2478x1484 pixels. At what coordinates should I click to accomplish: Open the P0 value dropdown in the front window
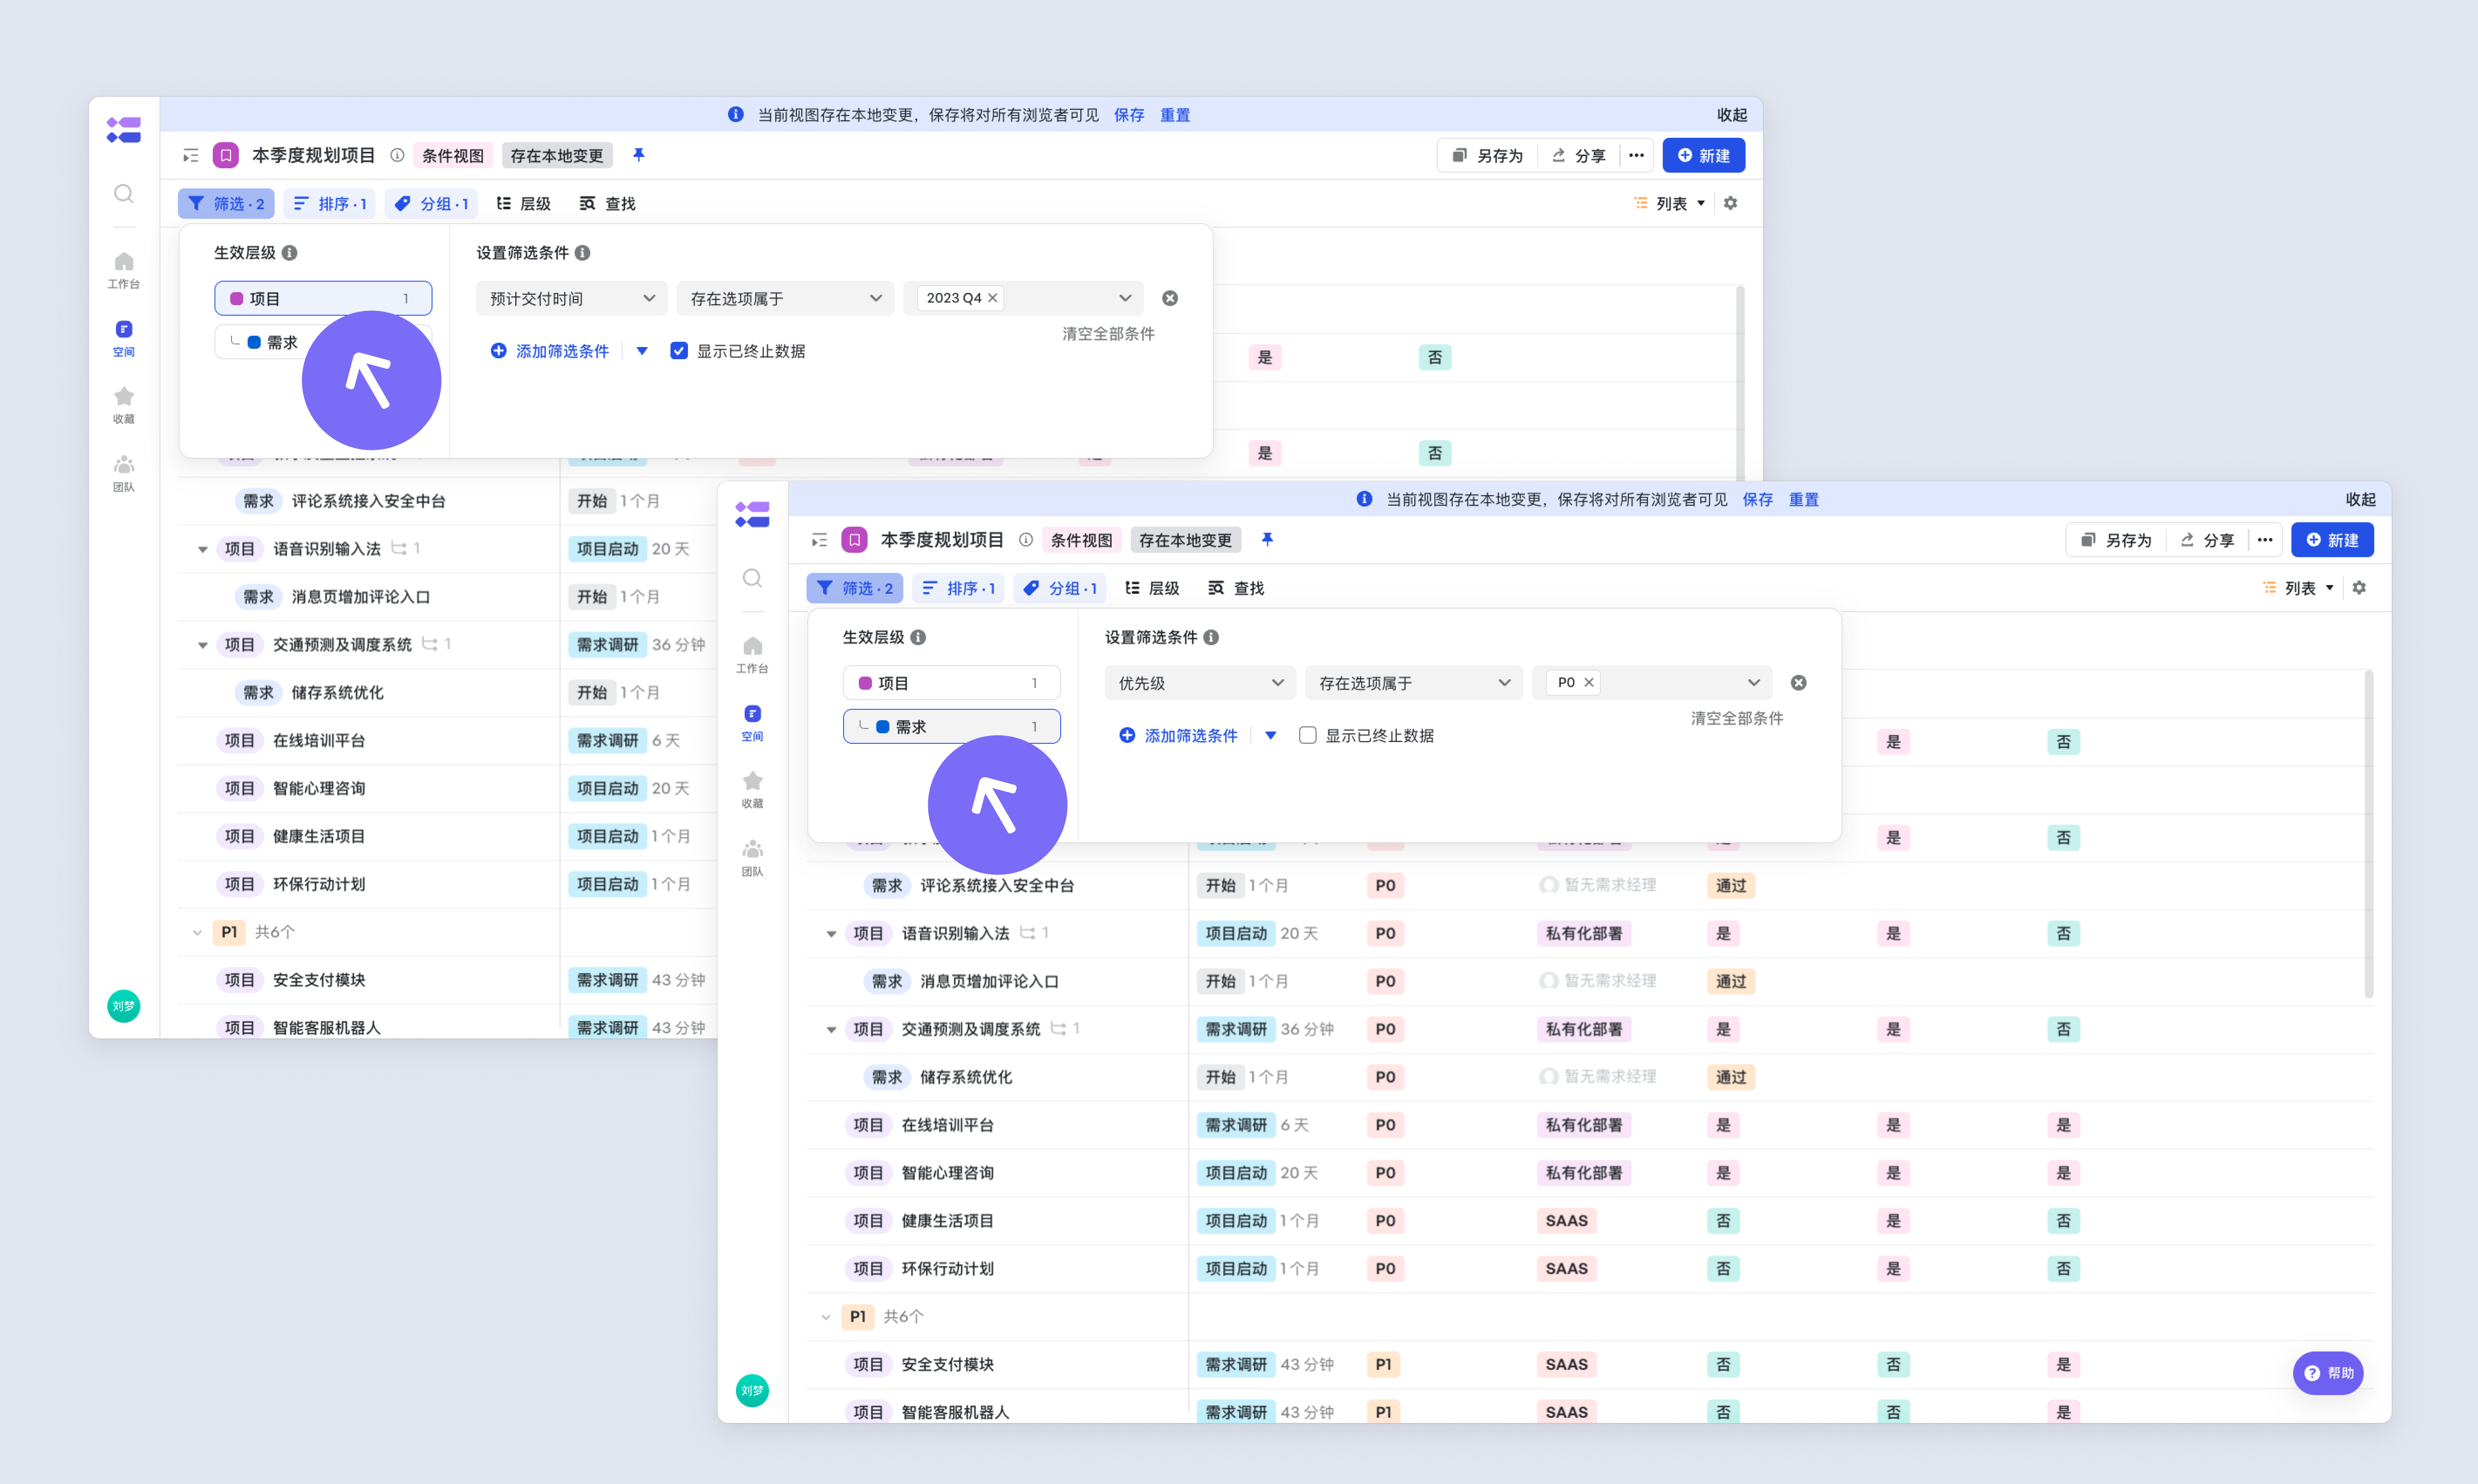pos(1652,683)
